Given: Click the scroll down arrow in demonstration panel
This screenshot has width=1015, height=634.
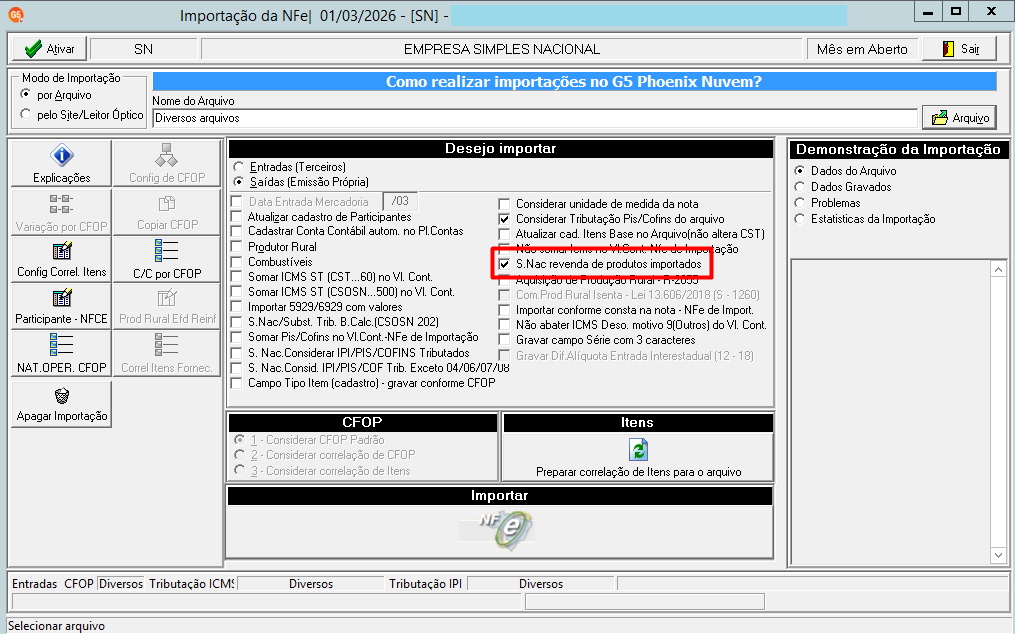Looking at the screenshot, I should point(998,556).
